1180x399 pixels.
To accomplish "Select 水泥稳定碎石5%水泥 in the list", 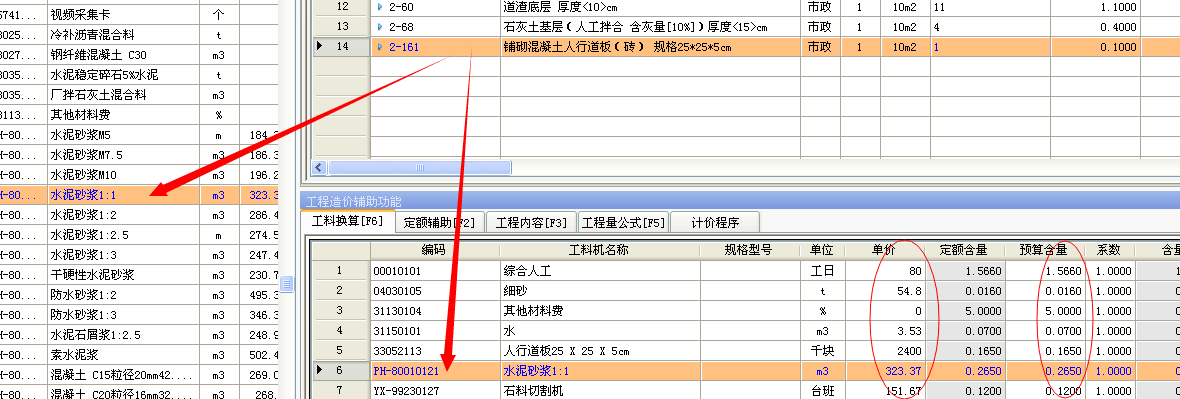I will (x=104, y=75).
